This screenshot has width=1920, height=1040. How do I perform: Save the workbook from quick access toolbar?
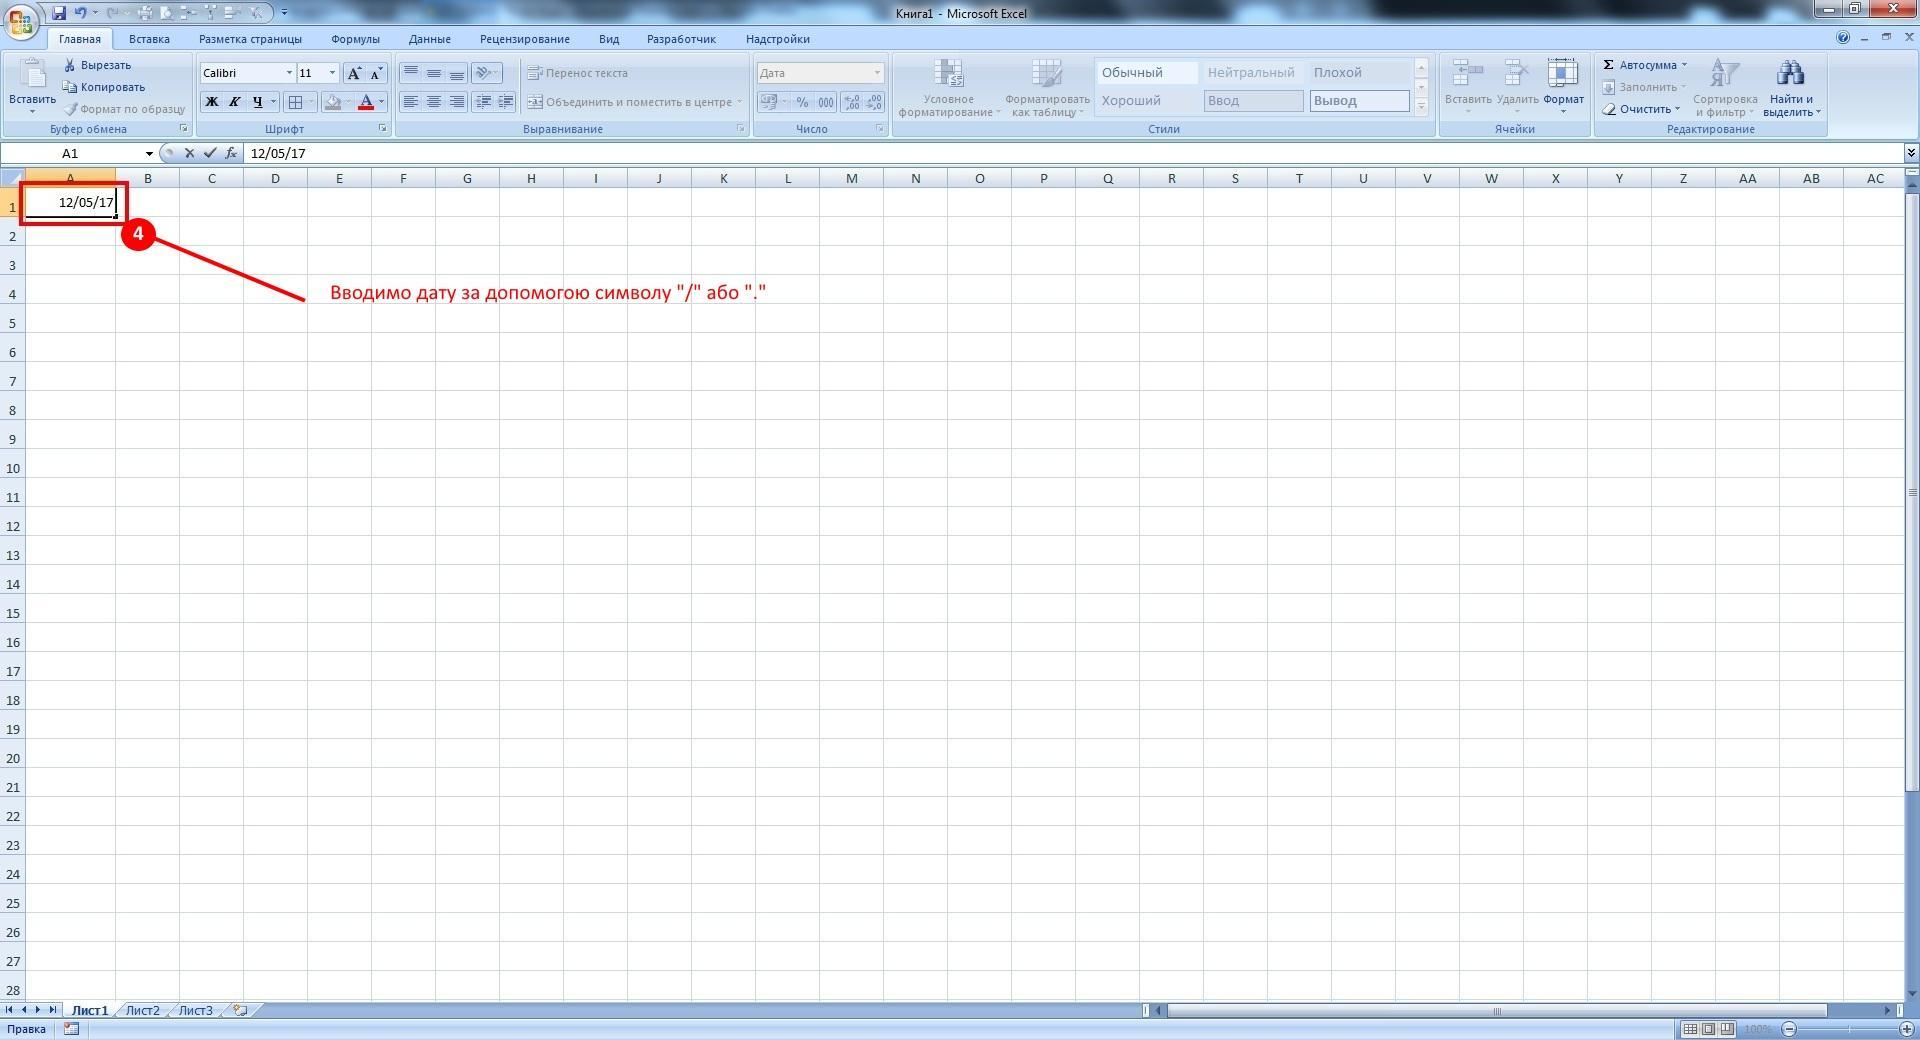click(59, 13)
